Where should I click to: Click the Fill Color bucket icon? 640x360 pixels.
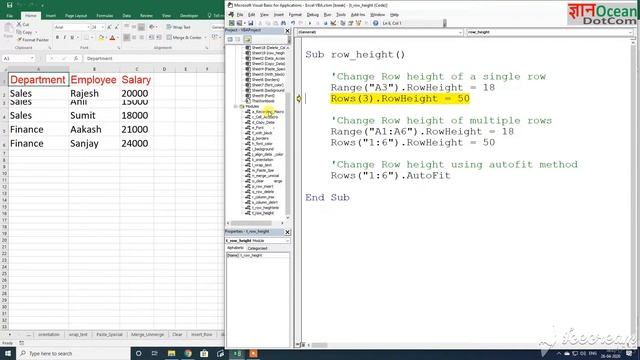click(101, 38)
